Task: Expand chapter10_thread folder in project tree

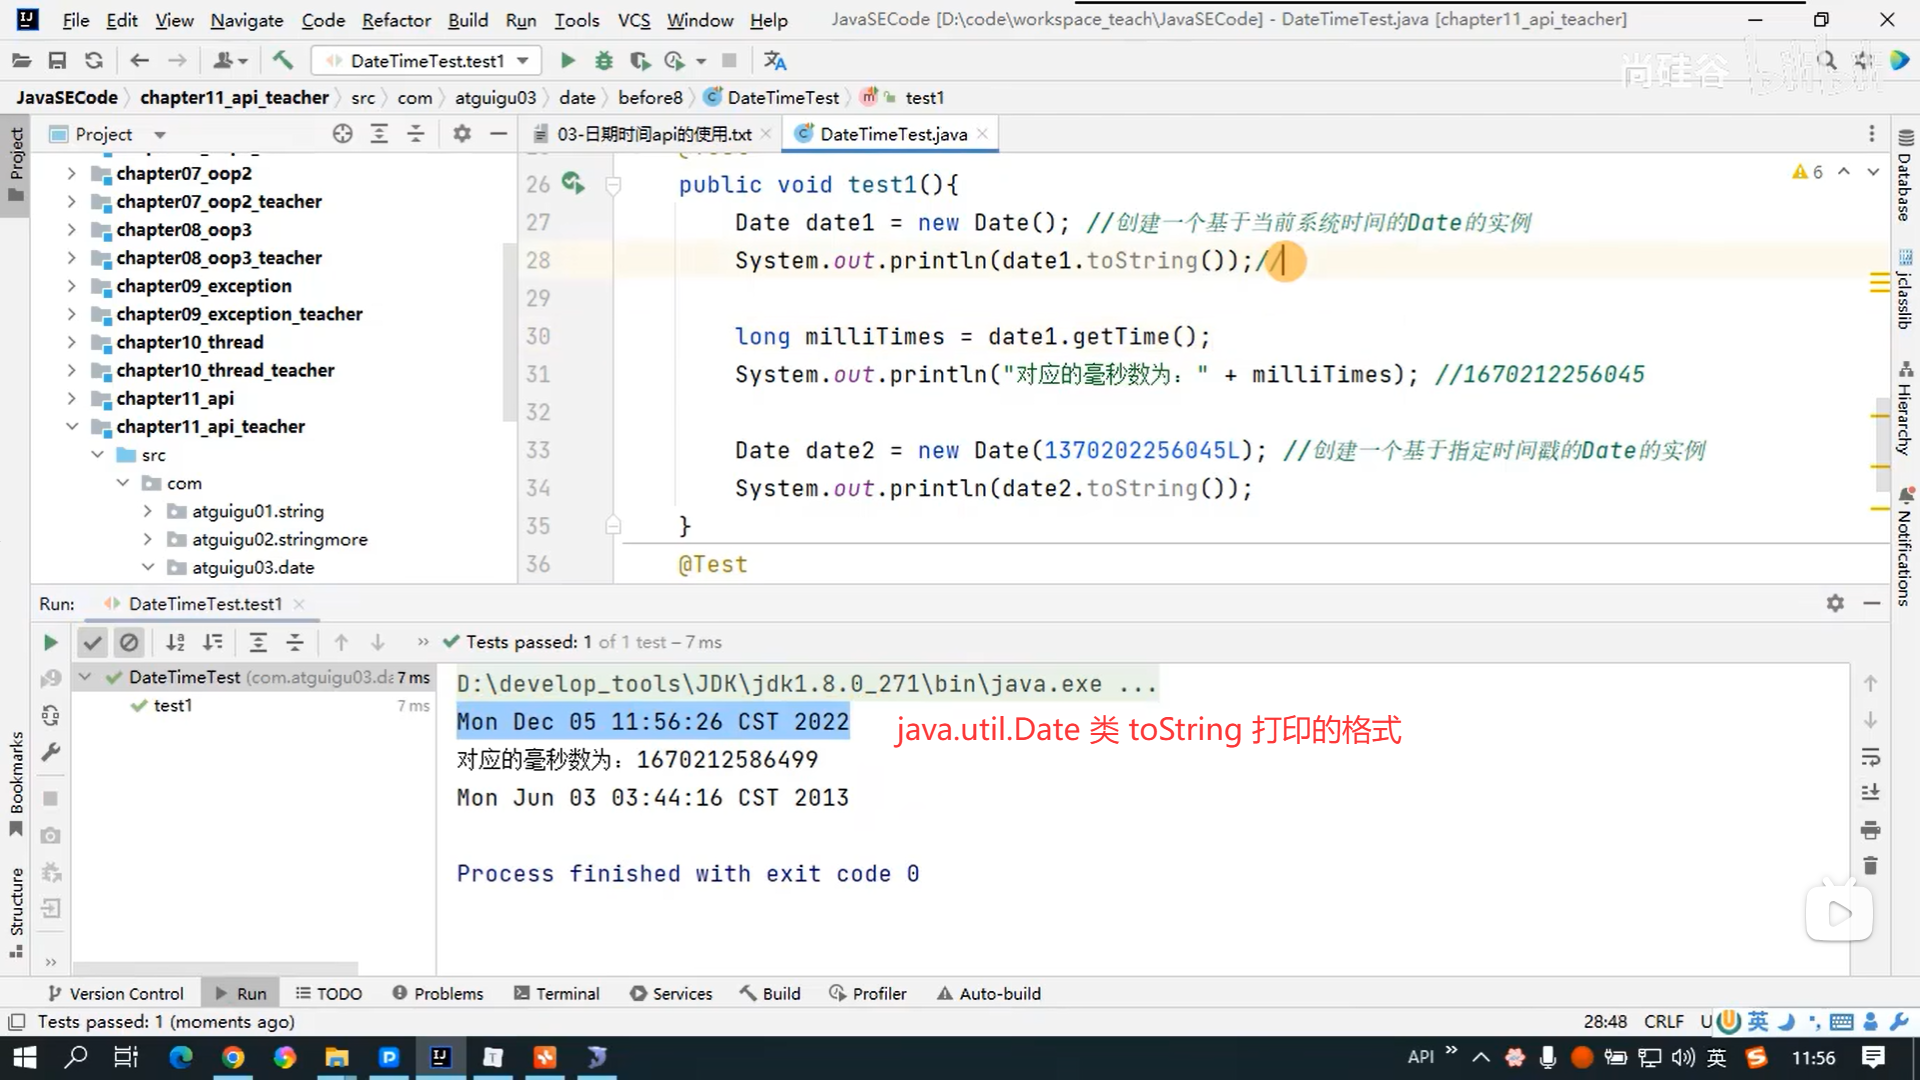Action: 71,342
